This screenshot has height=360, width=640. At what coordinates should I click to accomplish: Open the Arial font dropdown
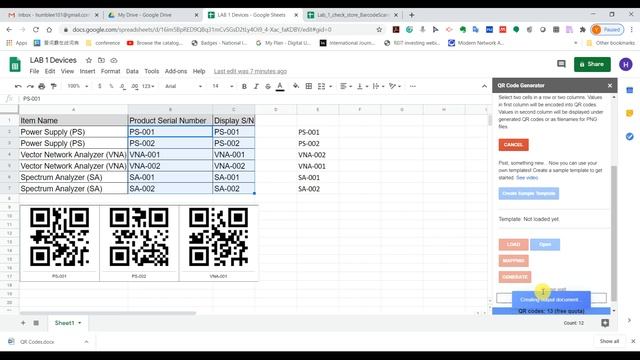(x=183, y=86)
